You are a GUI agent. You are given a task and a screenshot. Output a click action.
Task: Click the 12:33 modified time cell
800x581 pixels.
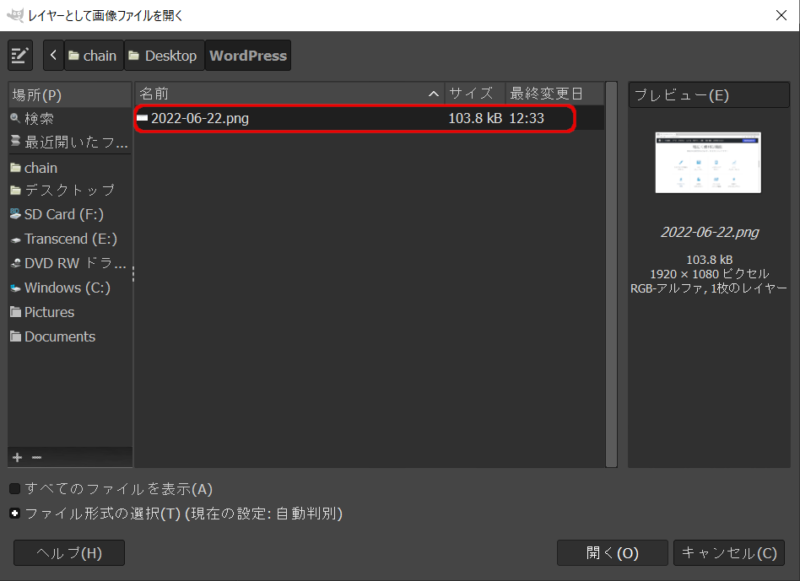pos(527,118)
